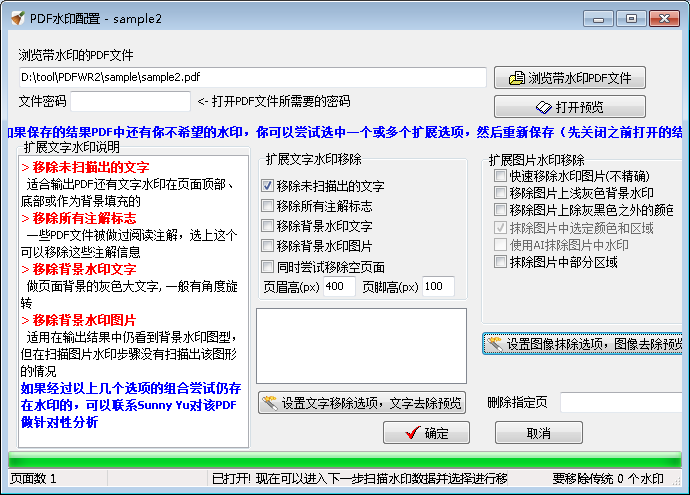Click the red heading 移除未扫描出的文字 in description

click(91, 167)
